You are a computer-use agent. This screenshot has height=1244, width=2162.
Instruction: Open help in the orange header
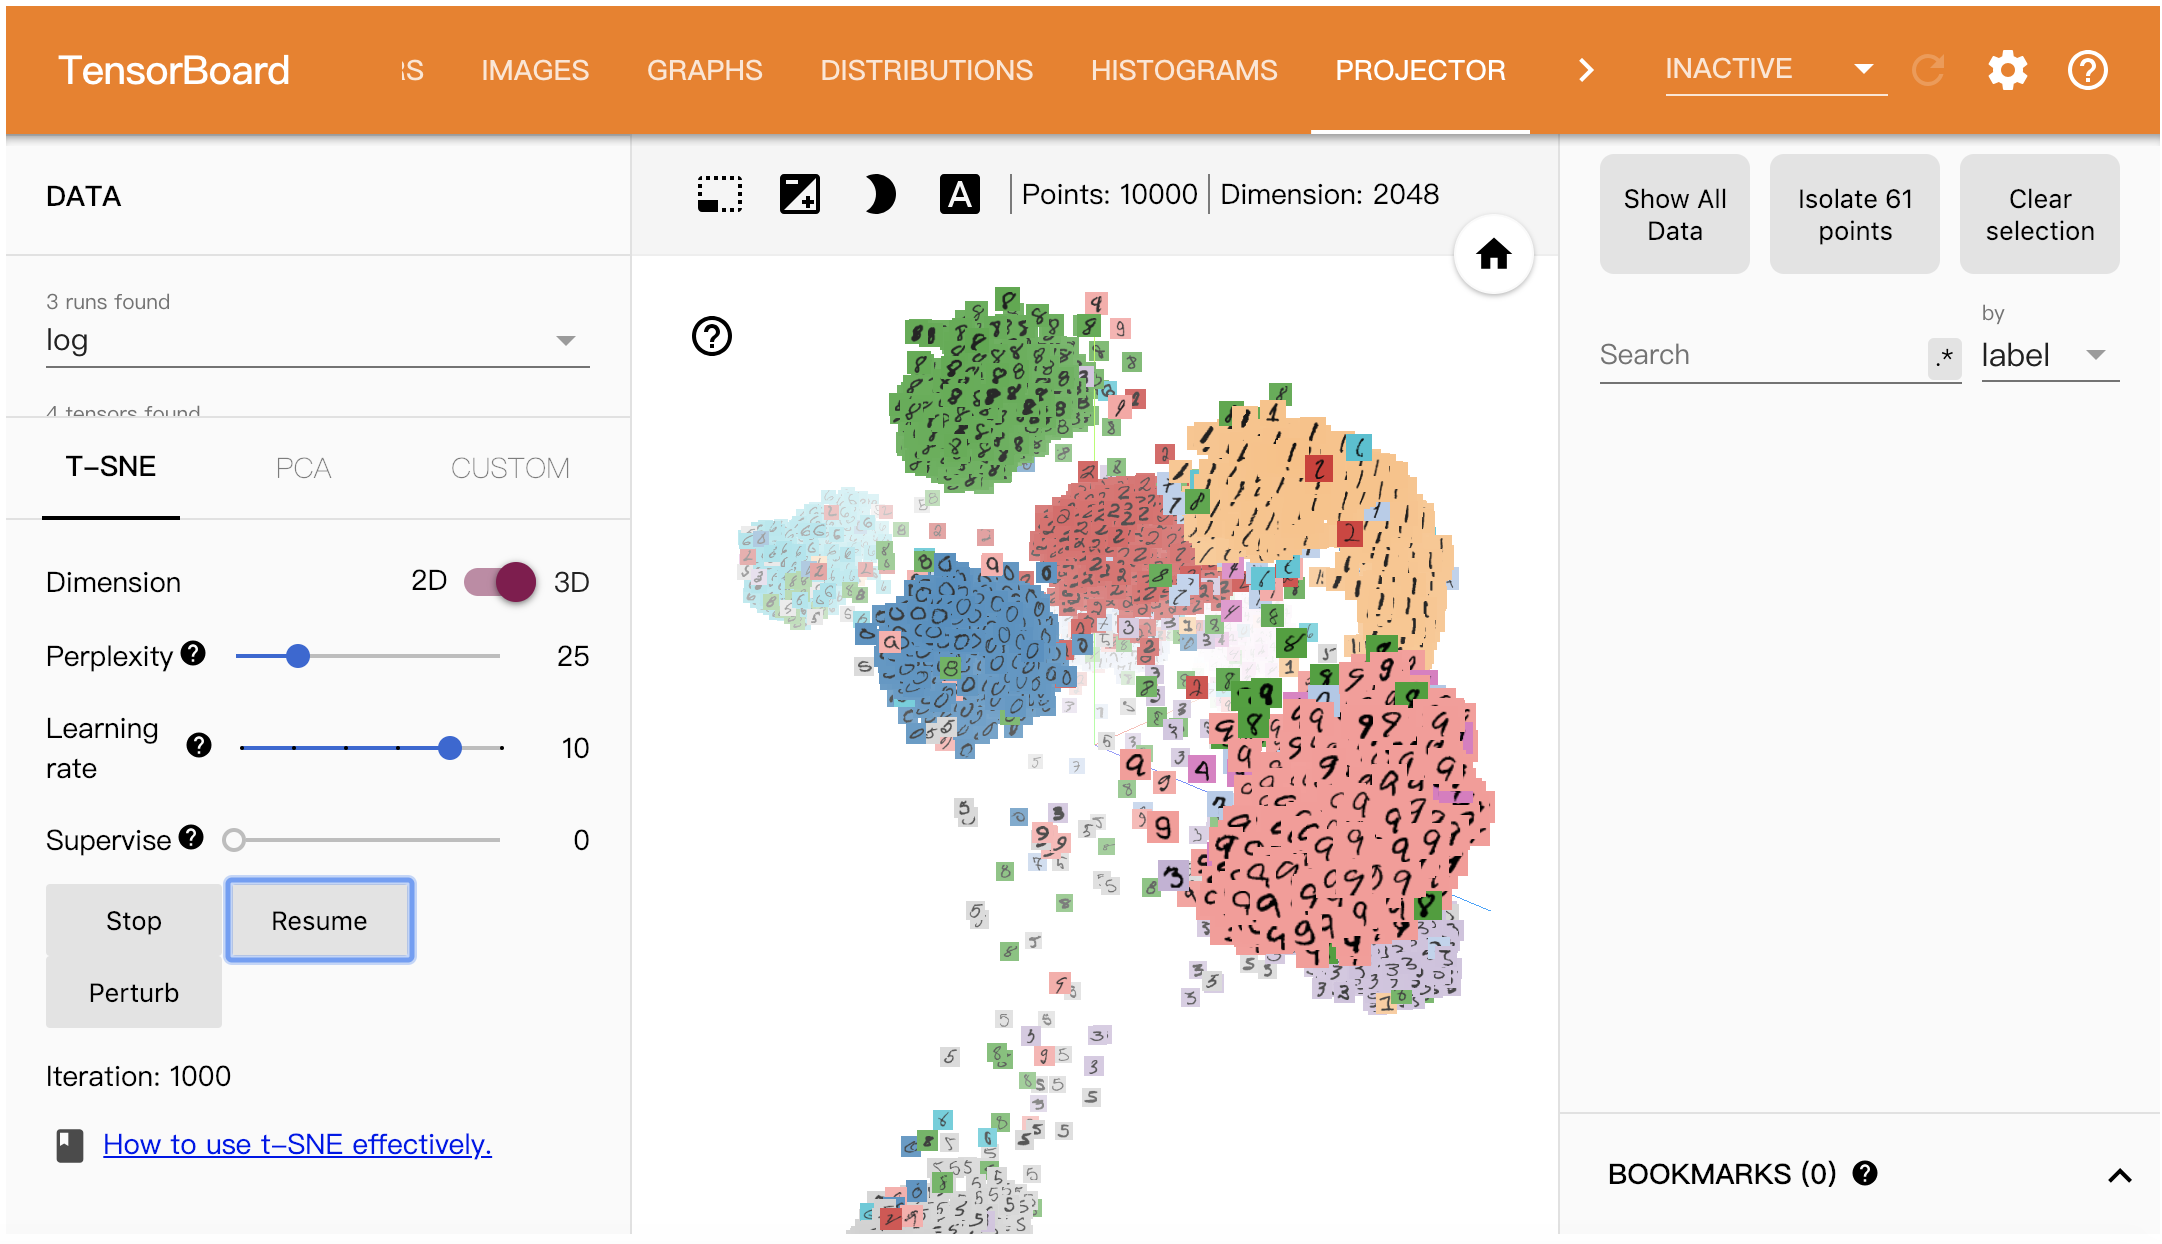pyautogui.click(x=2087, y=70)
